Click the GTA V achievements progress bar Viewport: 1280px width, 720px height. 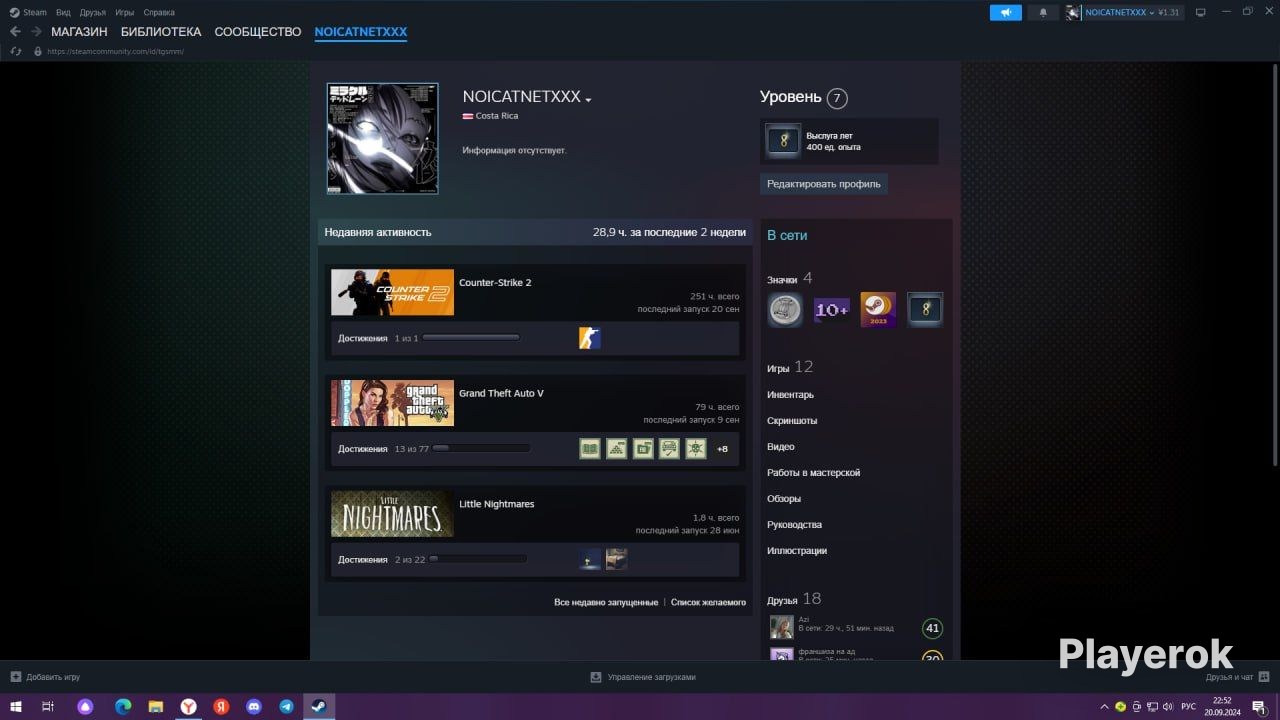481,449
